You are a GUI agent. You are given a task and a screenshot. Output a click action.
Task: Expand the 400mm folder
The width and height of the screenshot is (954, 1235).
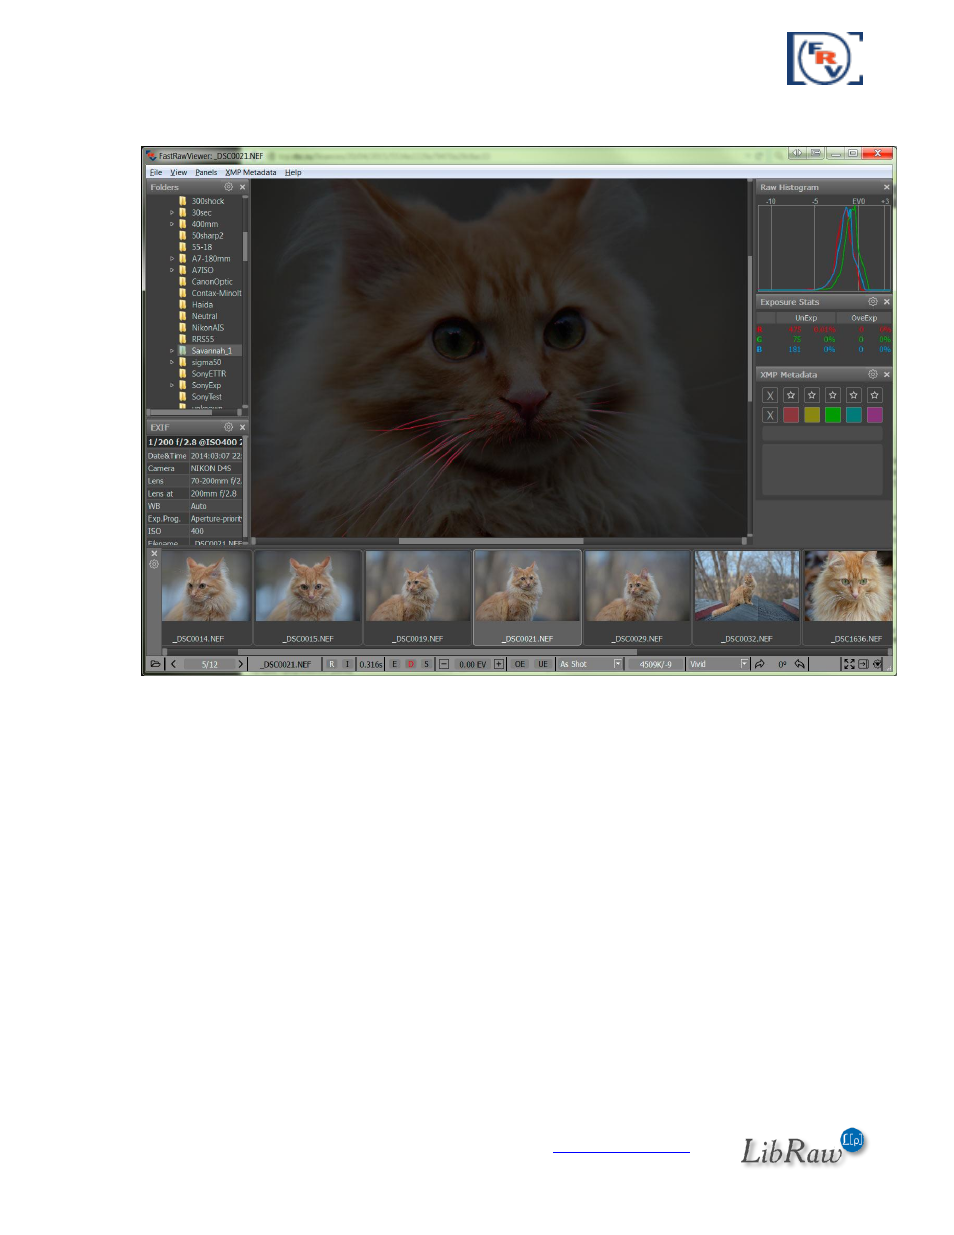(x=172, y=224)
